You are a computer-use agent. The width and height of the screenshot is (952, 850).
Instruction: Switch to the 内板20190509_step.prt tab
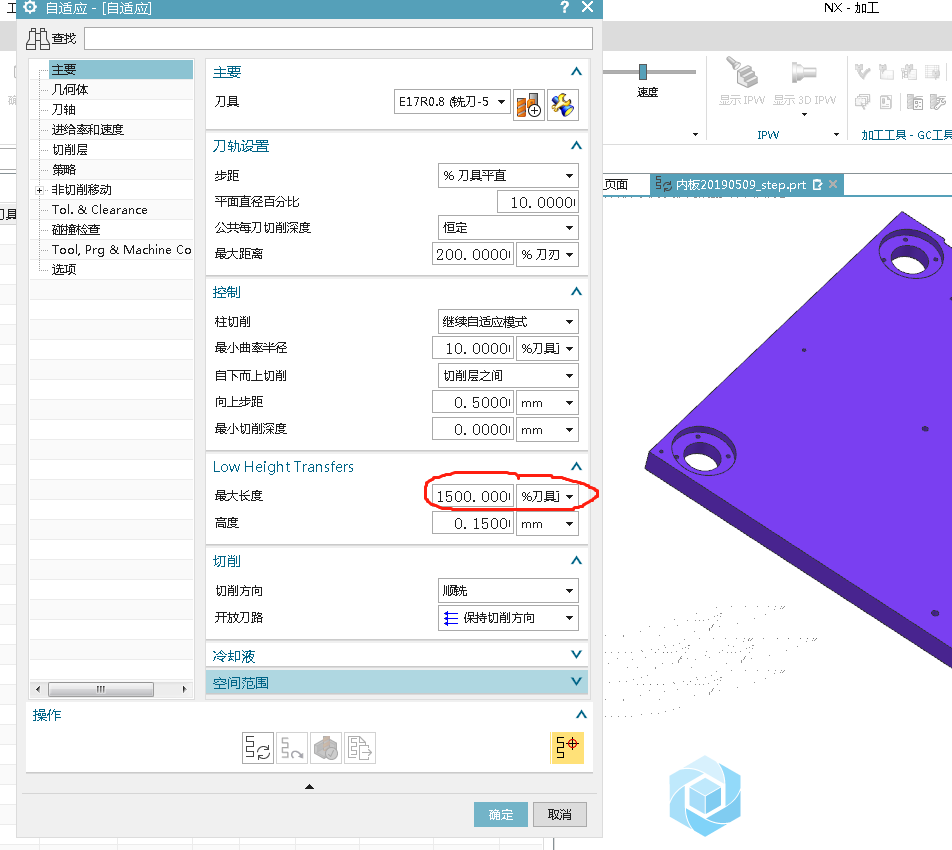pyautogui.click(x=741, y=185)
